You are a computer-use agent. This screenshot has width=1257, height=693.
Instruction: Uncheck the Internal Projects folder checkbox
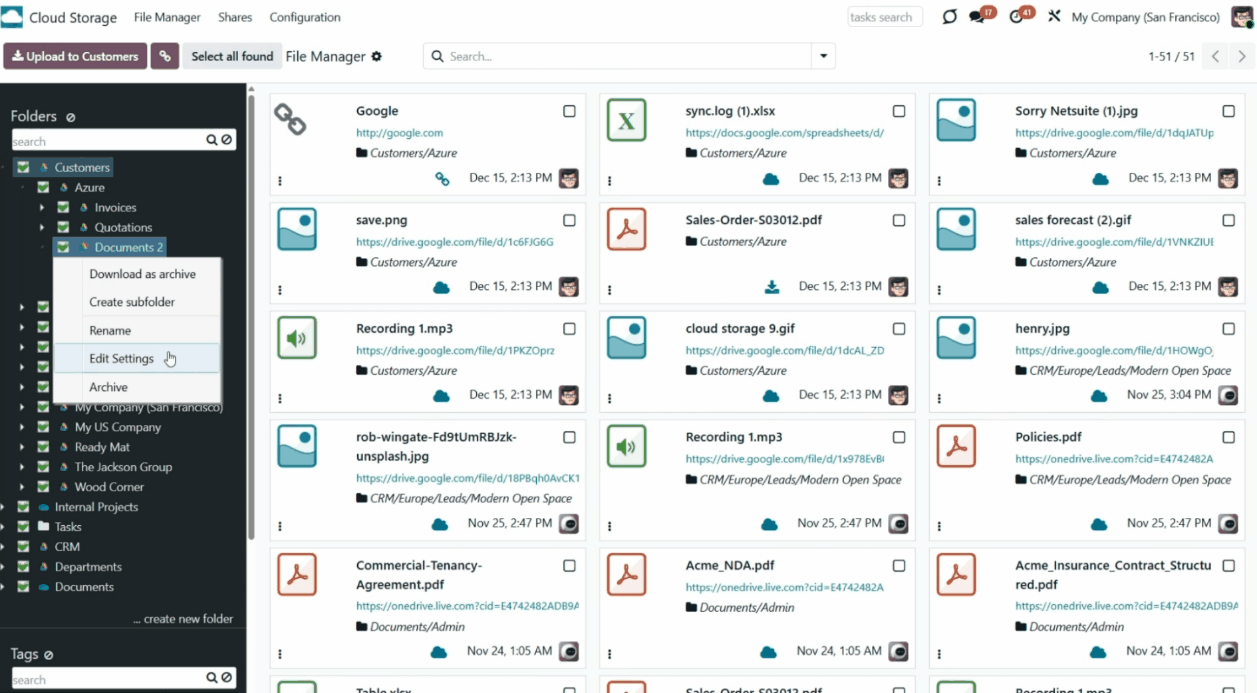point(23,507)
